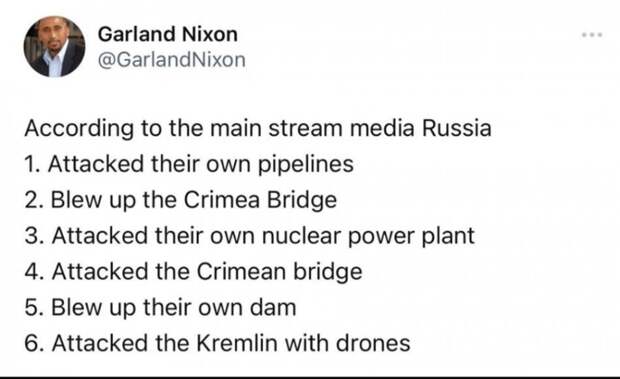Viewport: 620px width, 379px height.
Task: Click the @GarlandNixon handle
Action: point(172,60)
